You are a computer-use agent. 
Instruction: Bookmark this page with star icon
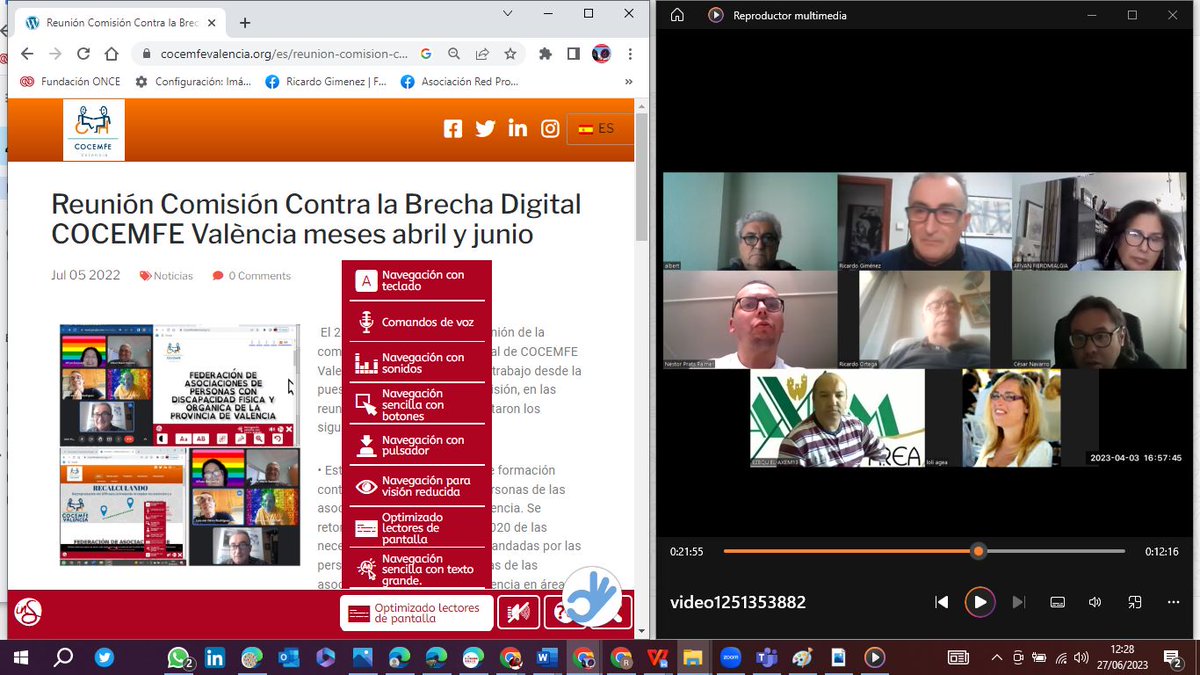tap(510, 54)
